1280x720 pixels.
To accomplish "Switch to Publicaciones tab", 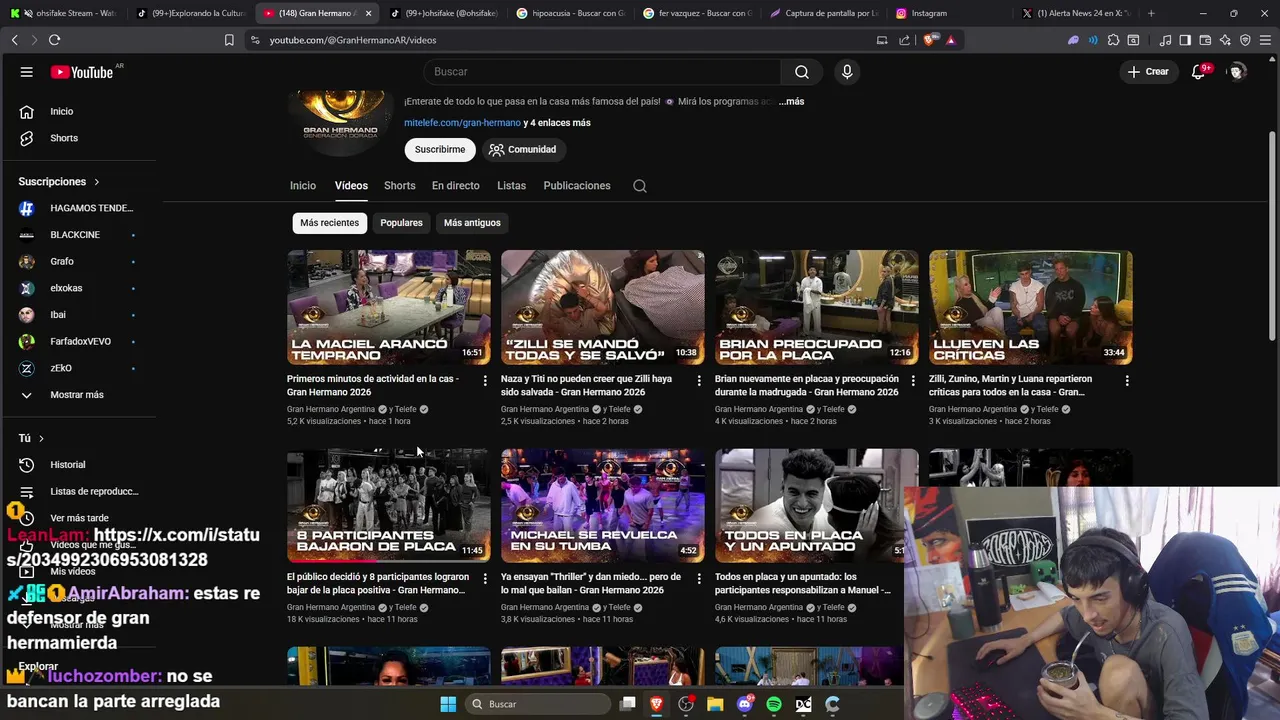I will pos(577,186).
